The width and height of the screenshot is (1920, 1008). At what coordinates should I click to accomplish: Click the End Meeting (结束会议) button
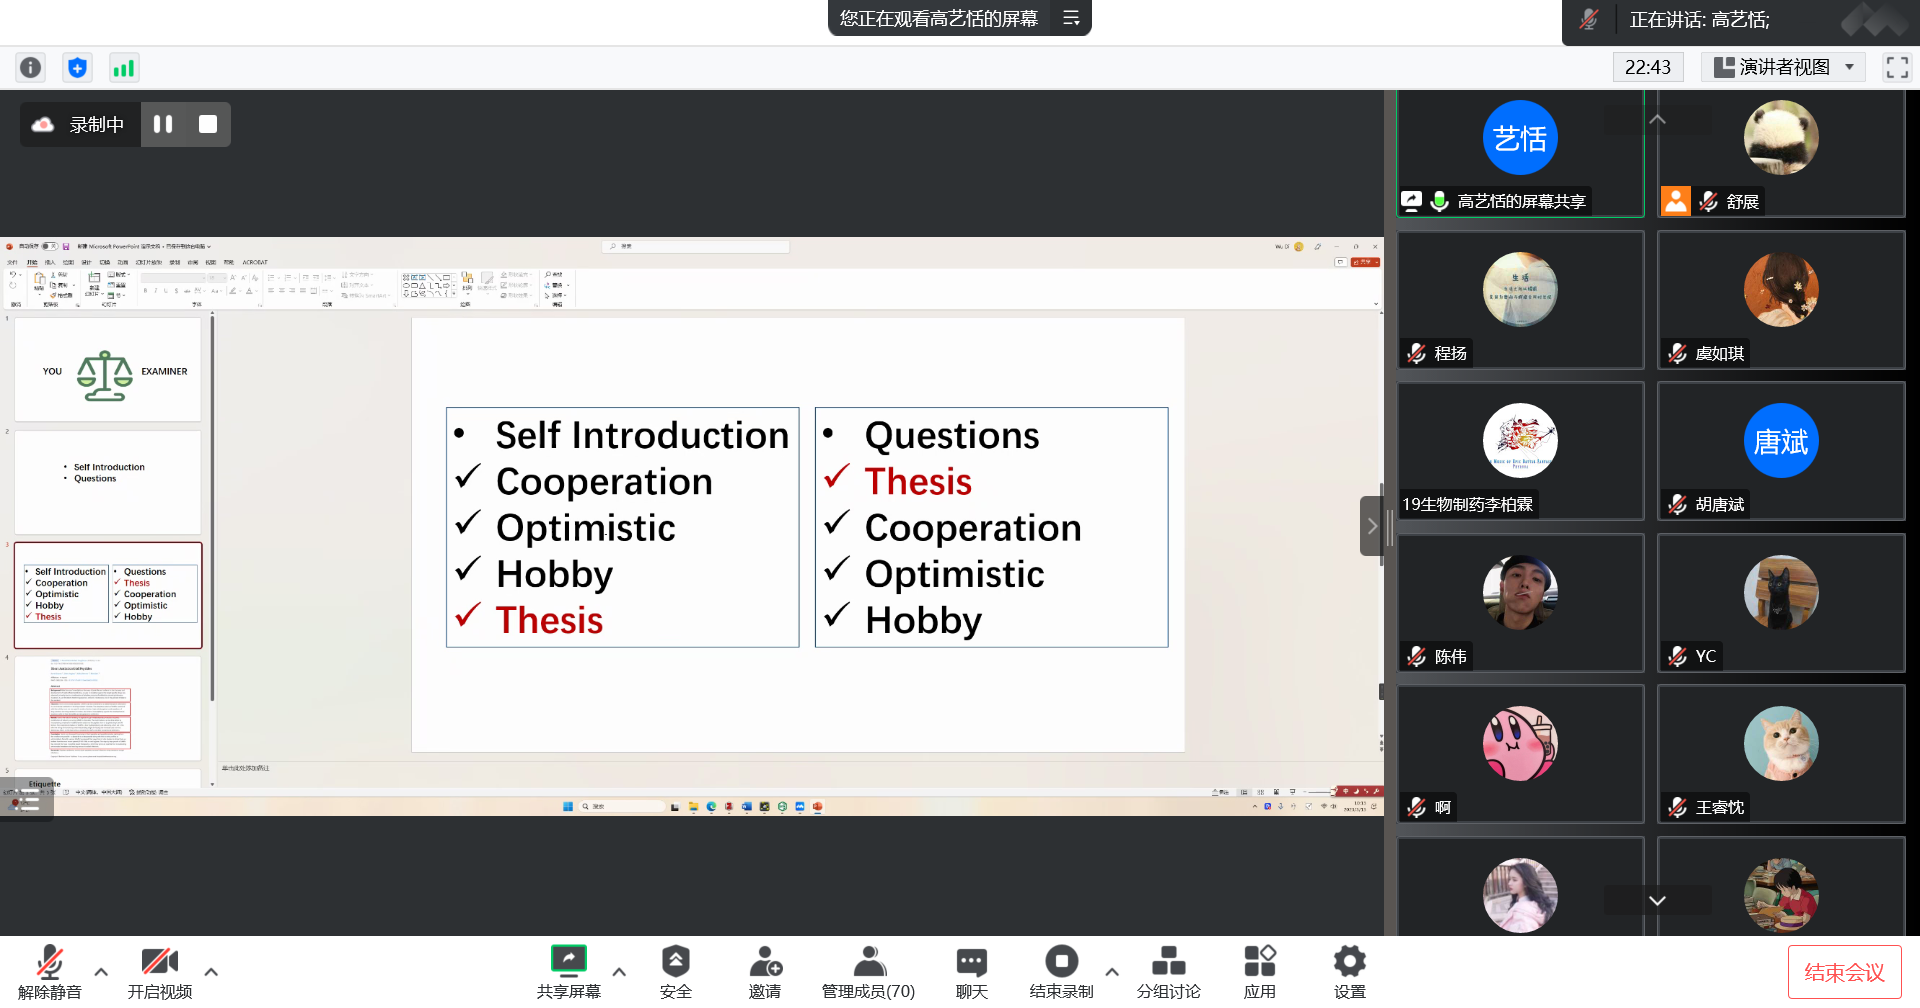(x=1844, y=972)
